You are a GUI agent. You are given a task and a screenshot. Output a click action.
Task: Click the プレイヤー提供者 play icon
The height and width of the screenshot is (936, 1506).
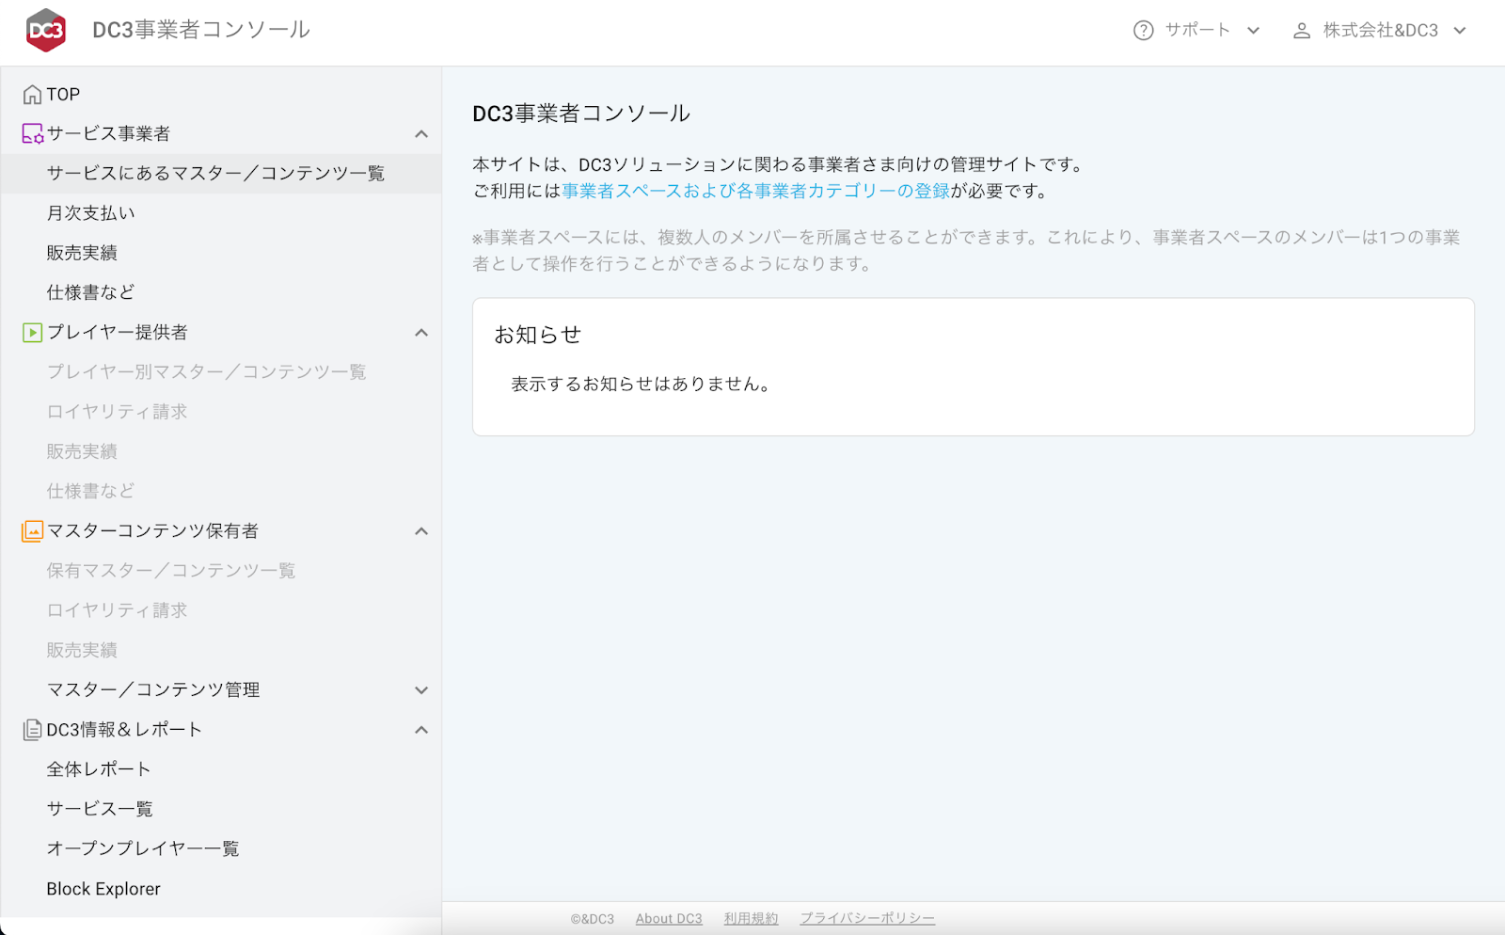[x=32, y=333]
